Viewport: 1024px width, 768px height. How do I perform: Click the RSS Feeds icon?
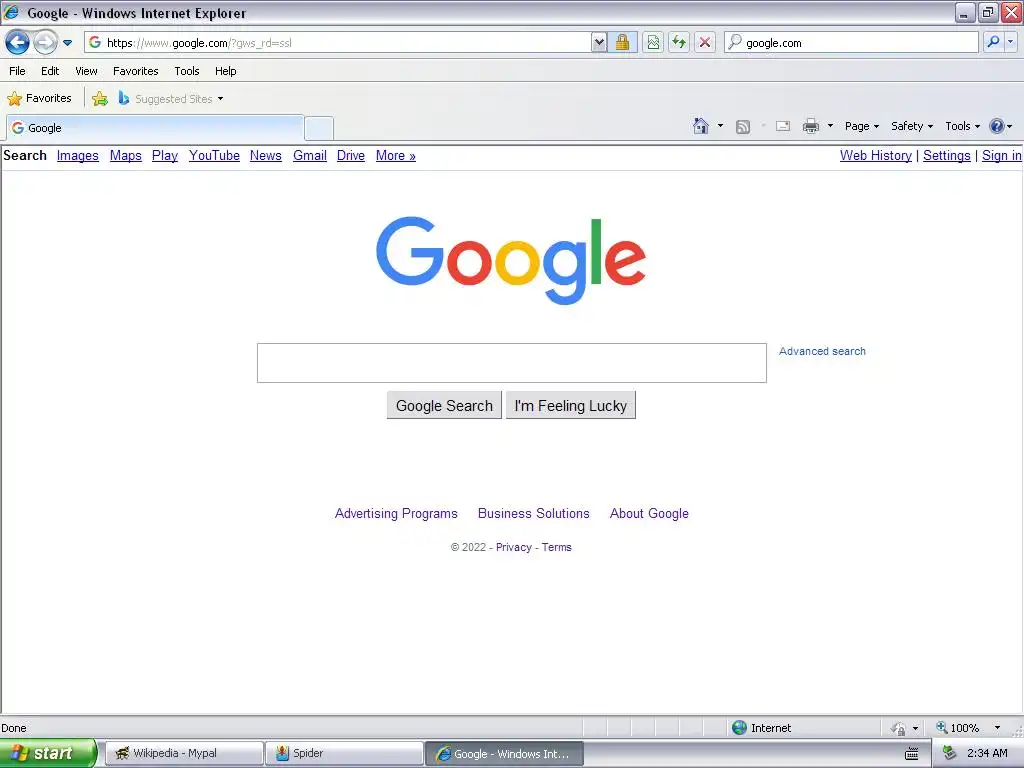coord(743,127)
